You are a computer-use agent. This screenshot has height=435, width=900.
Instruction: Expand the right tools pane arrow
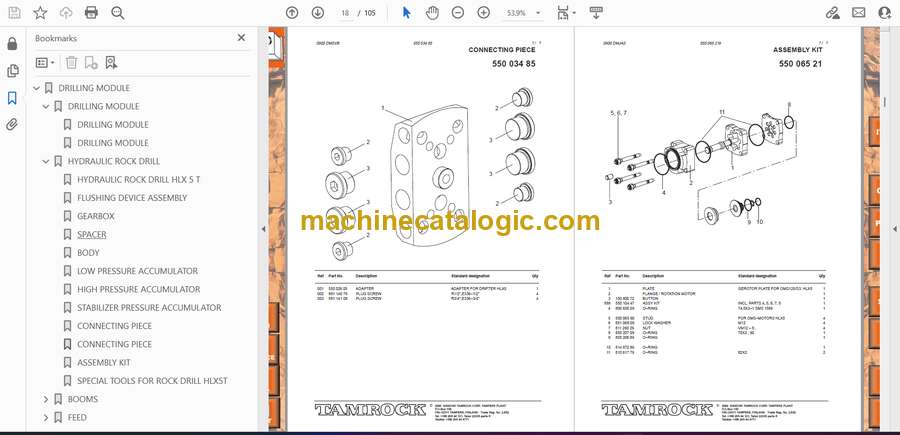coord(895,229)
